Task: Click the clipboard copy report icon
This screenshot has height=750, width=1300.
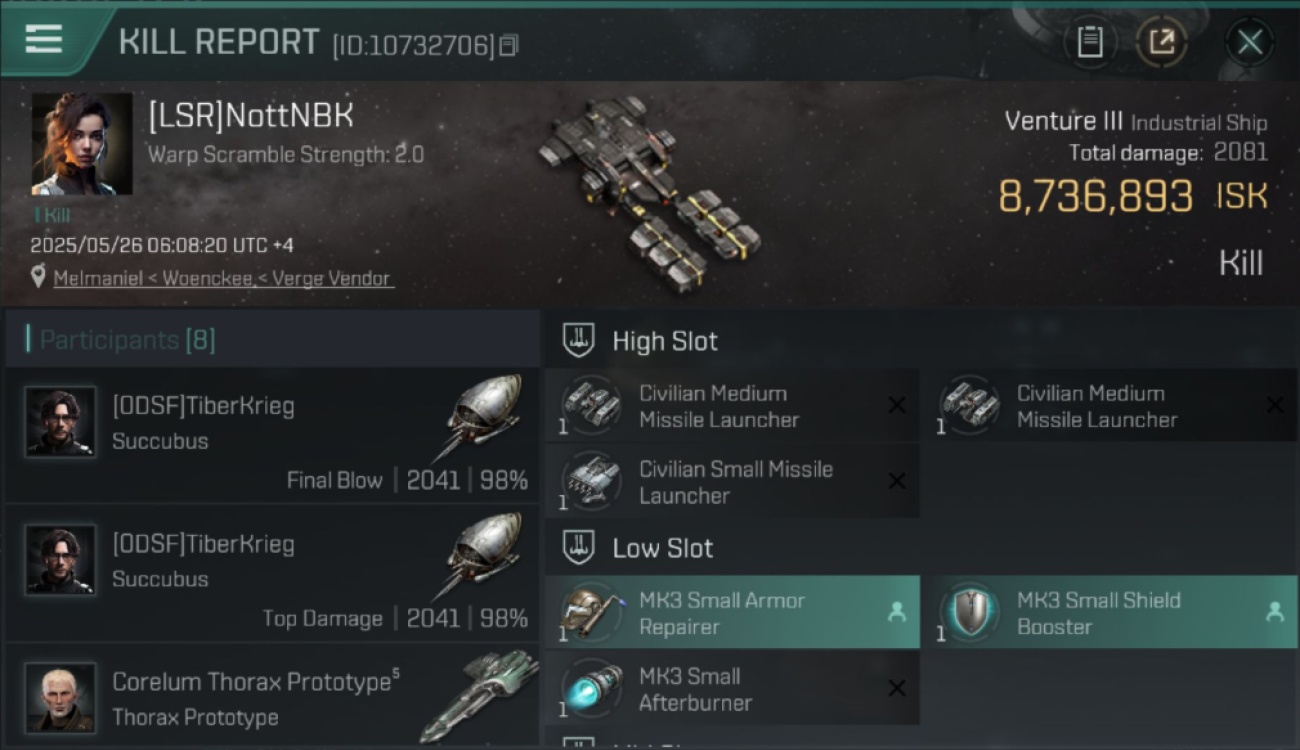Action: click(1090, 42)
